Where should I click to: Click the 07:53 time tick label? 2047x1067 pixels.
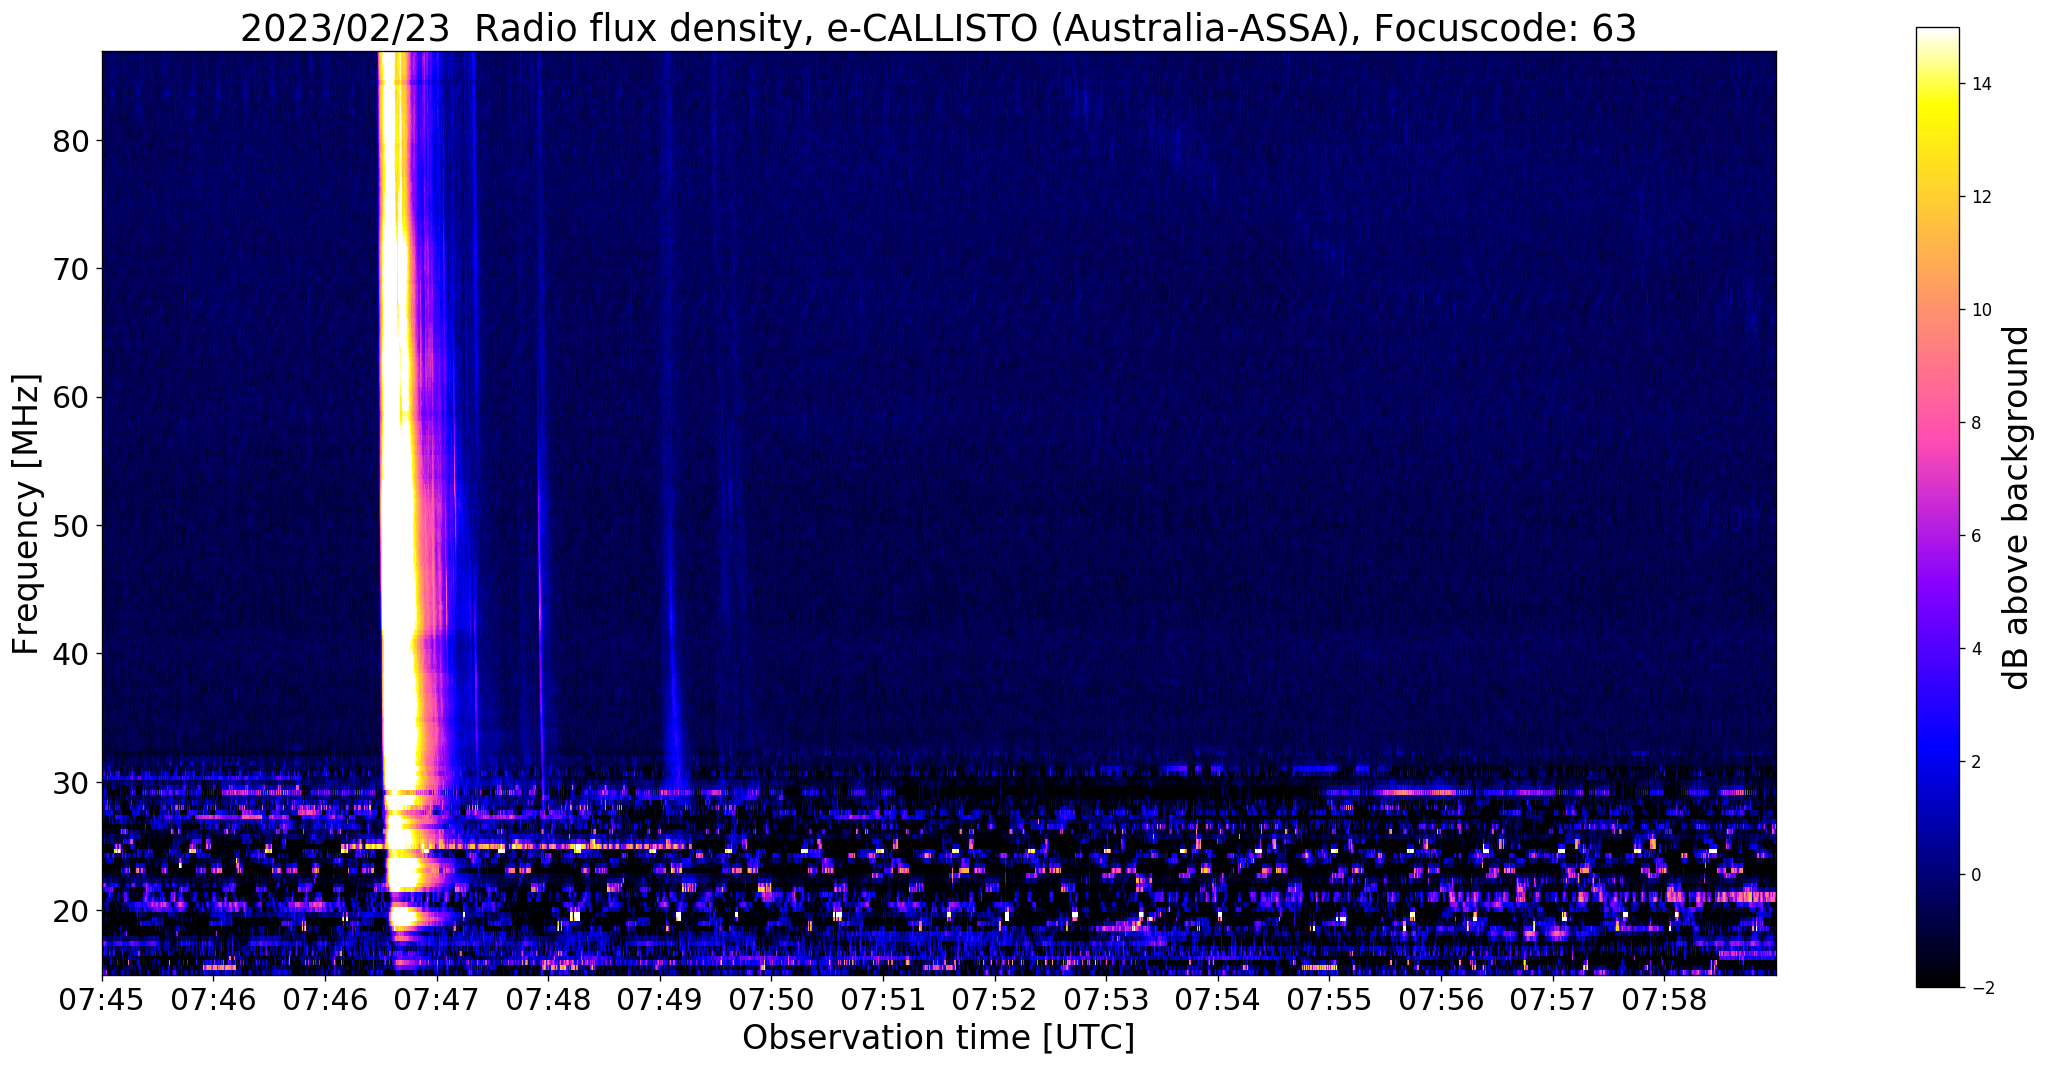point(1106,1000)
